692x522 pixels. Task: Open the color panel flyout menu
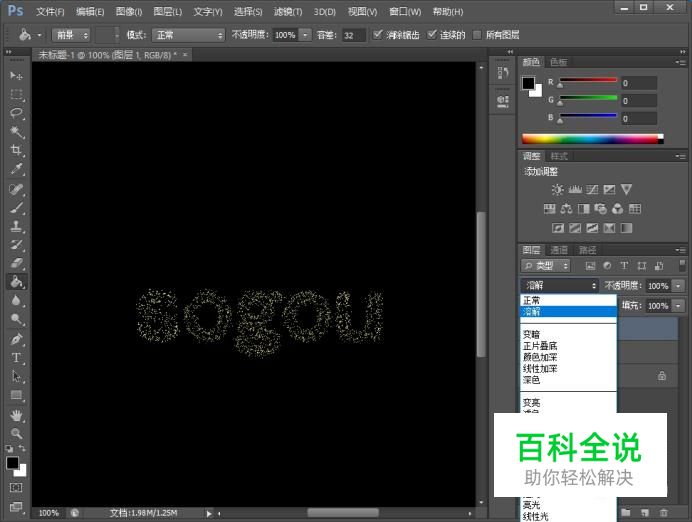point(681,62)
